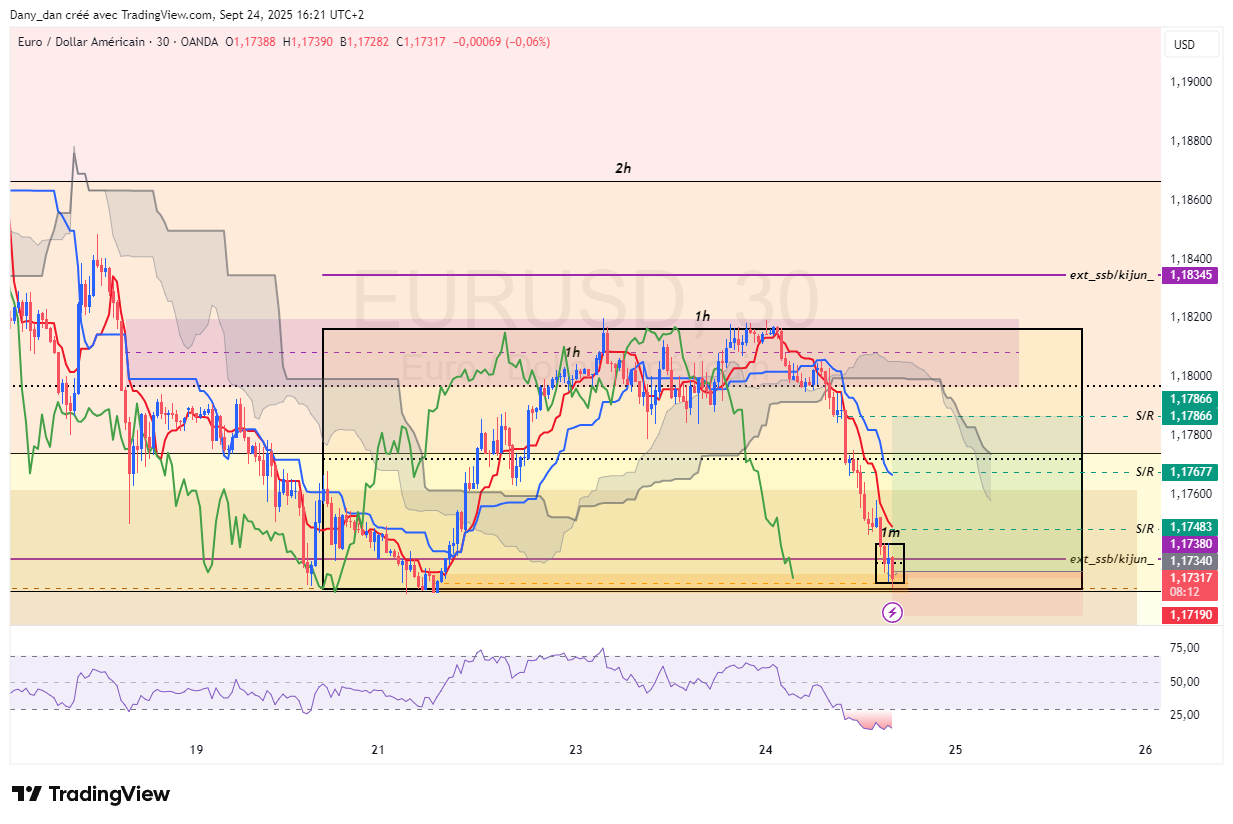1233x824 pixels.
Task: Click the 1,19000 price scale label
Action: point(1190,82)
